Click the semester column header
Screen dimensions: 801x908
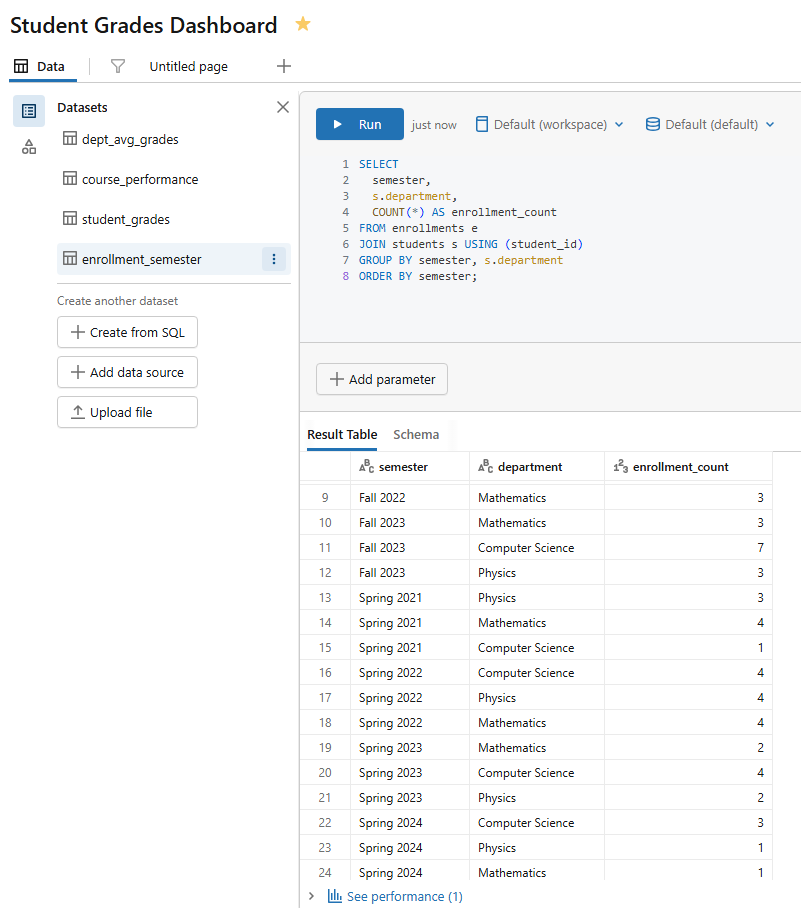coord(410,467)
